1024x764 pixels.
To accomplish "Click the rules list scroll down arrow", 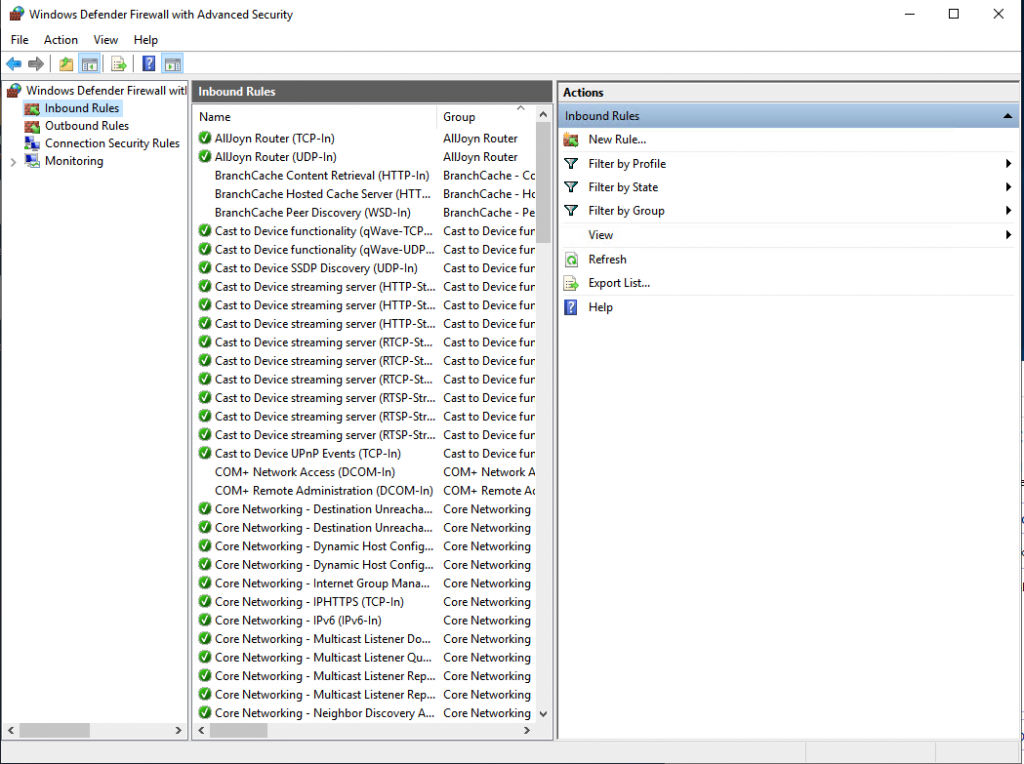I will 543,714.
